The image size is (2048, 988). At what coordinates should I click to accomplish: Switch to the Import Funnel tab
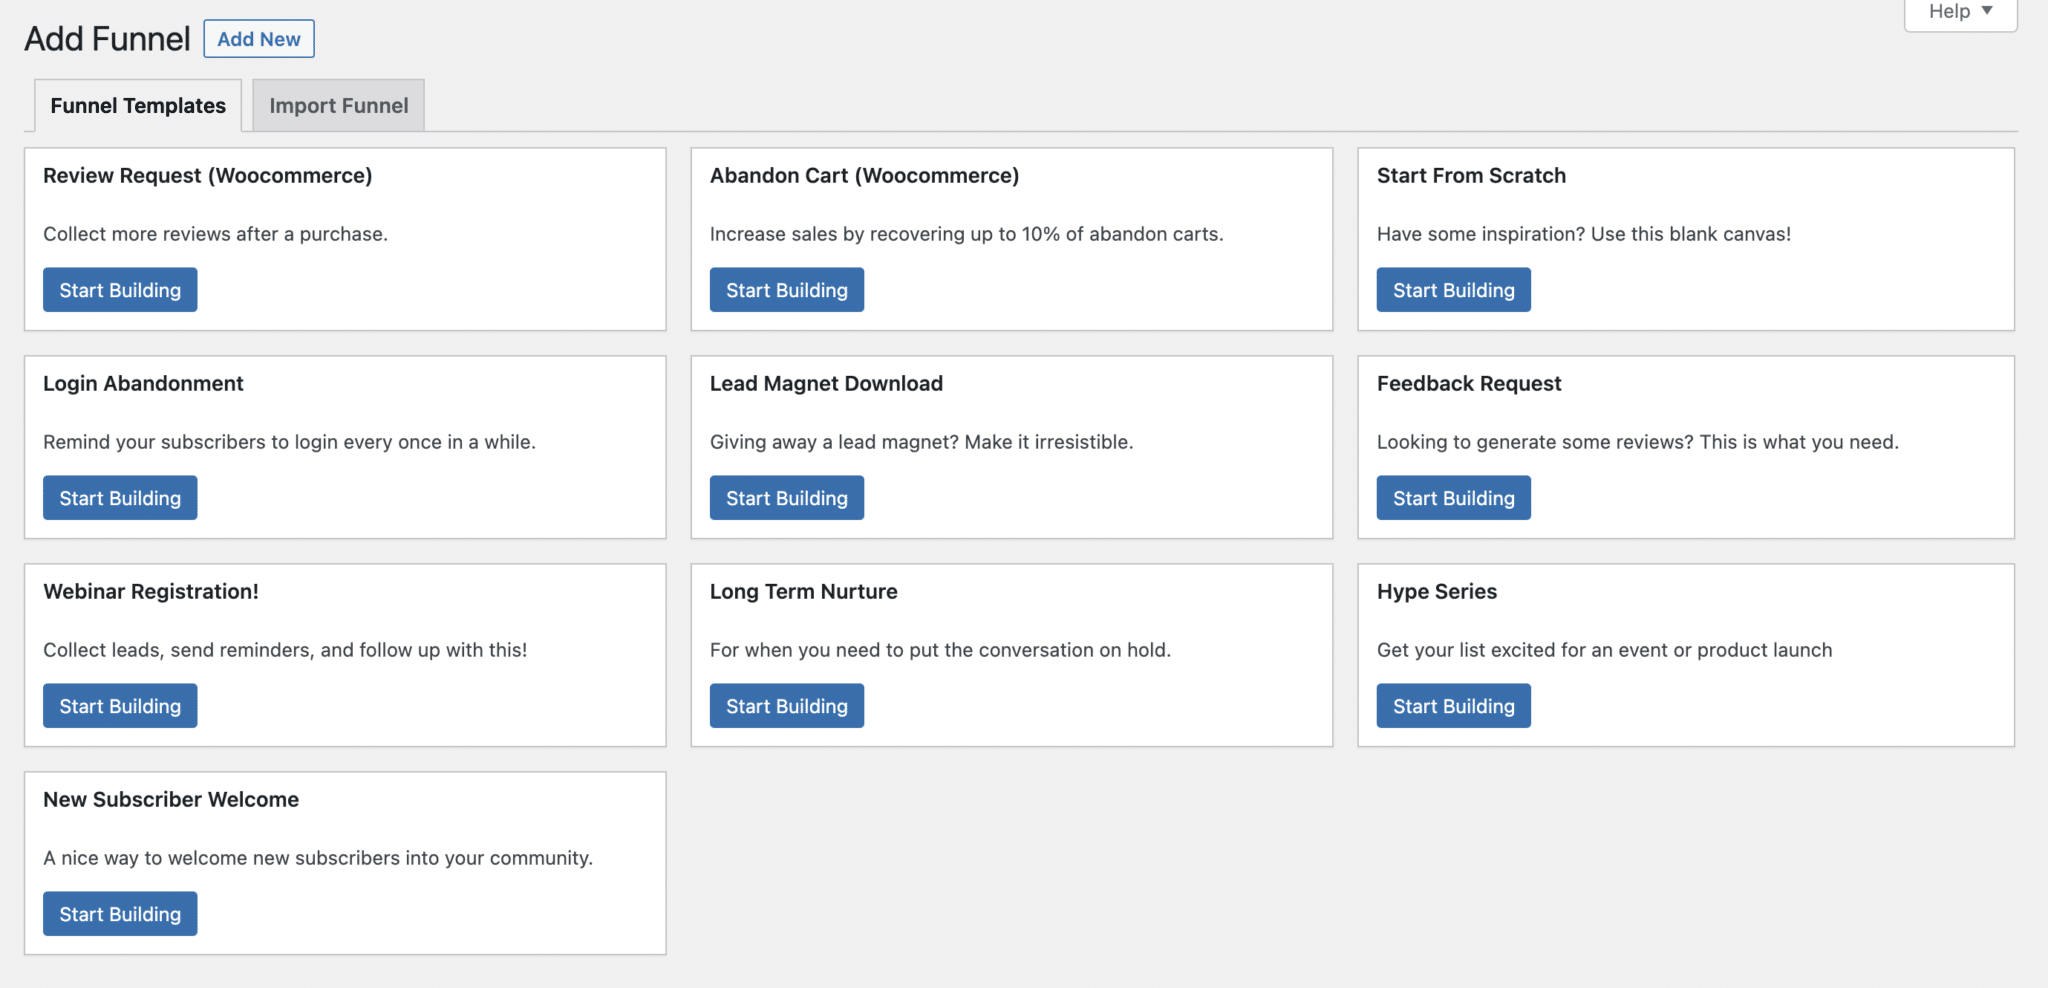(338, 105)
